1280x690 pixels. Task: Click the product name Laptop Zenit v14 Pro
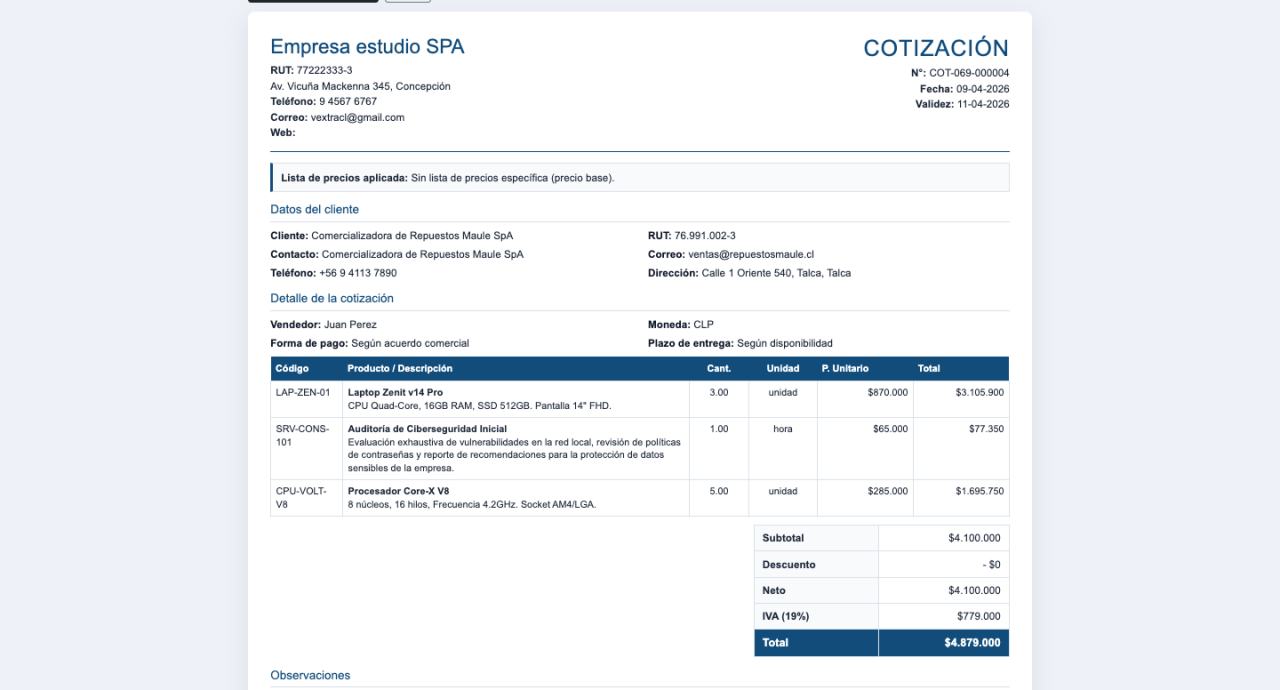395,393
